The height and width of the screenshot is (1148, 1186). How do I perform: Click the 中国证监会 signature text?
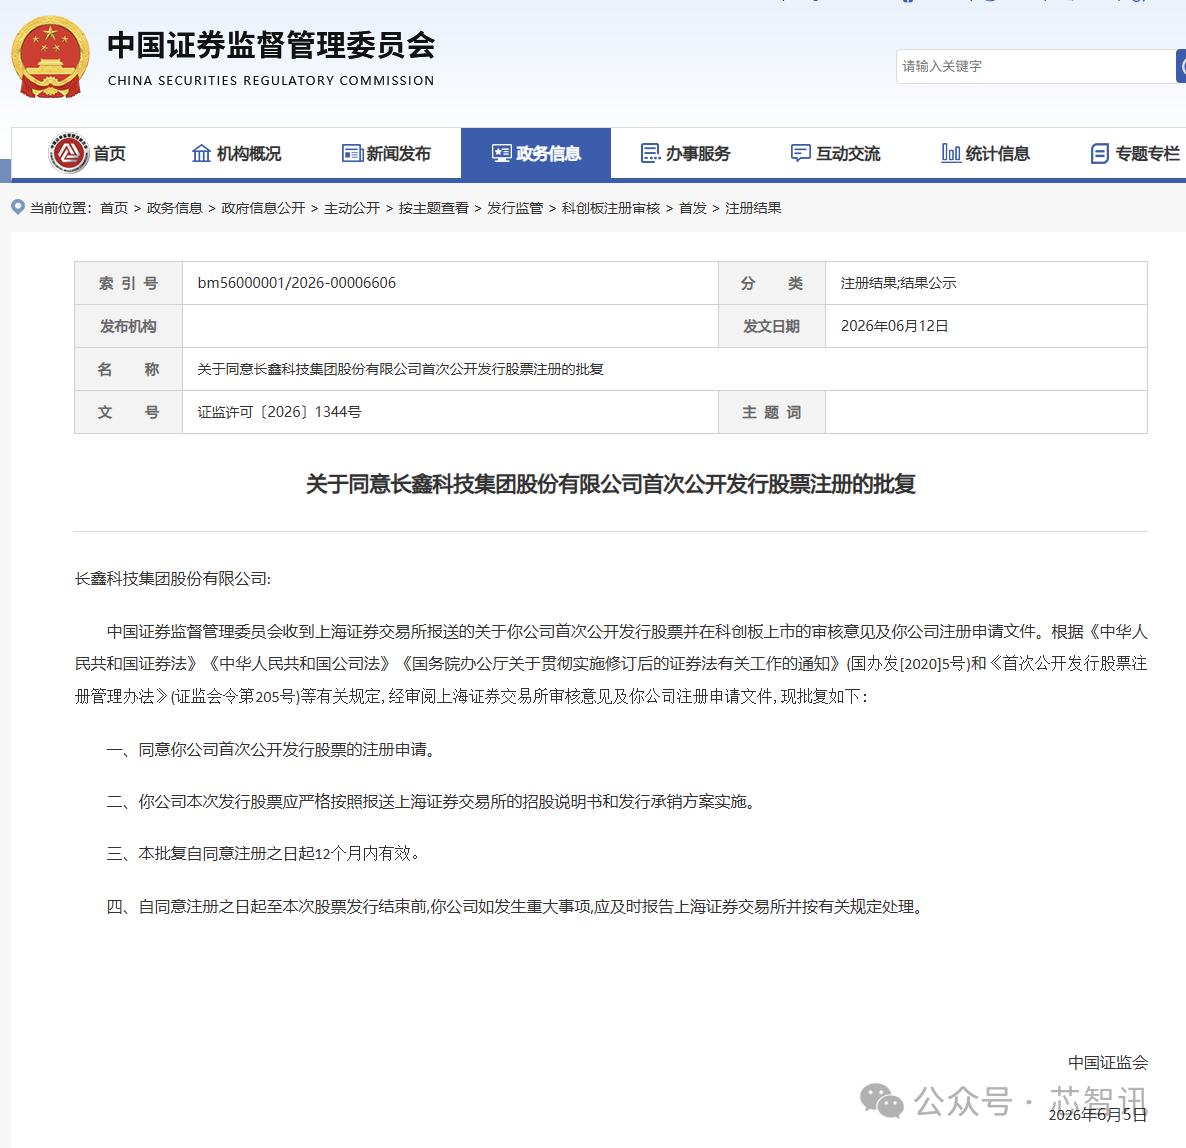pos(1107,1063)
